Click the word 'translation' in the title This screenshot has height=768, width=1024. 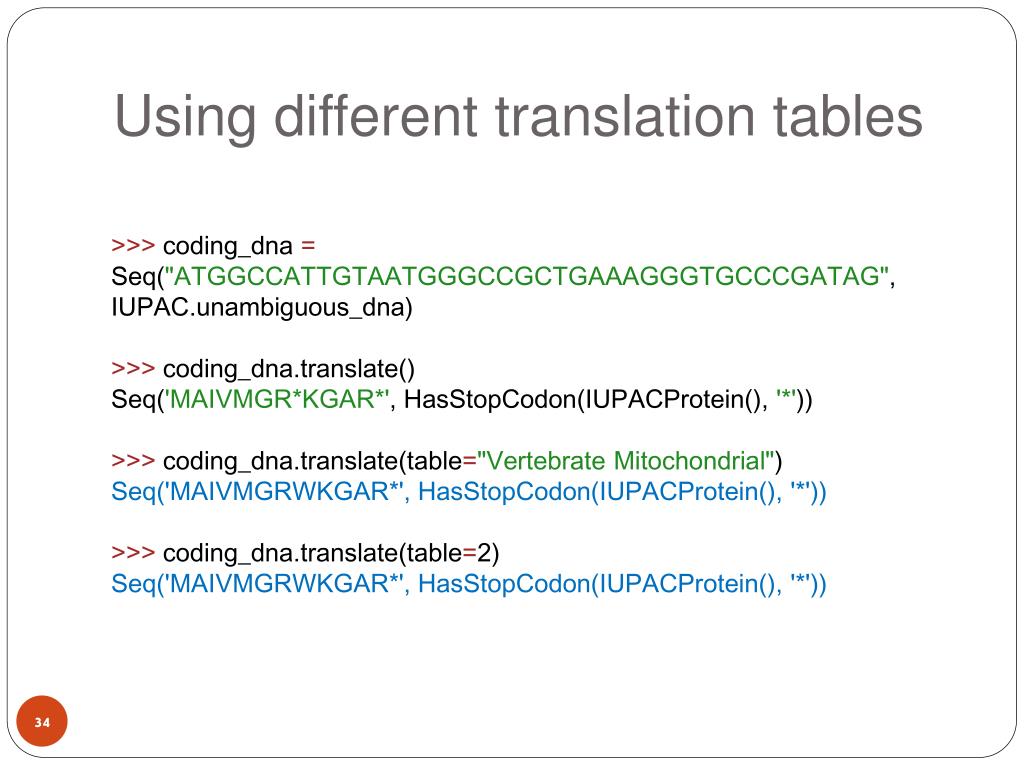(625, 116)
